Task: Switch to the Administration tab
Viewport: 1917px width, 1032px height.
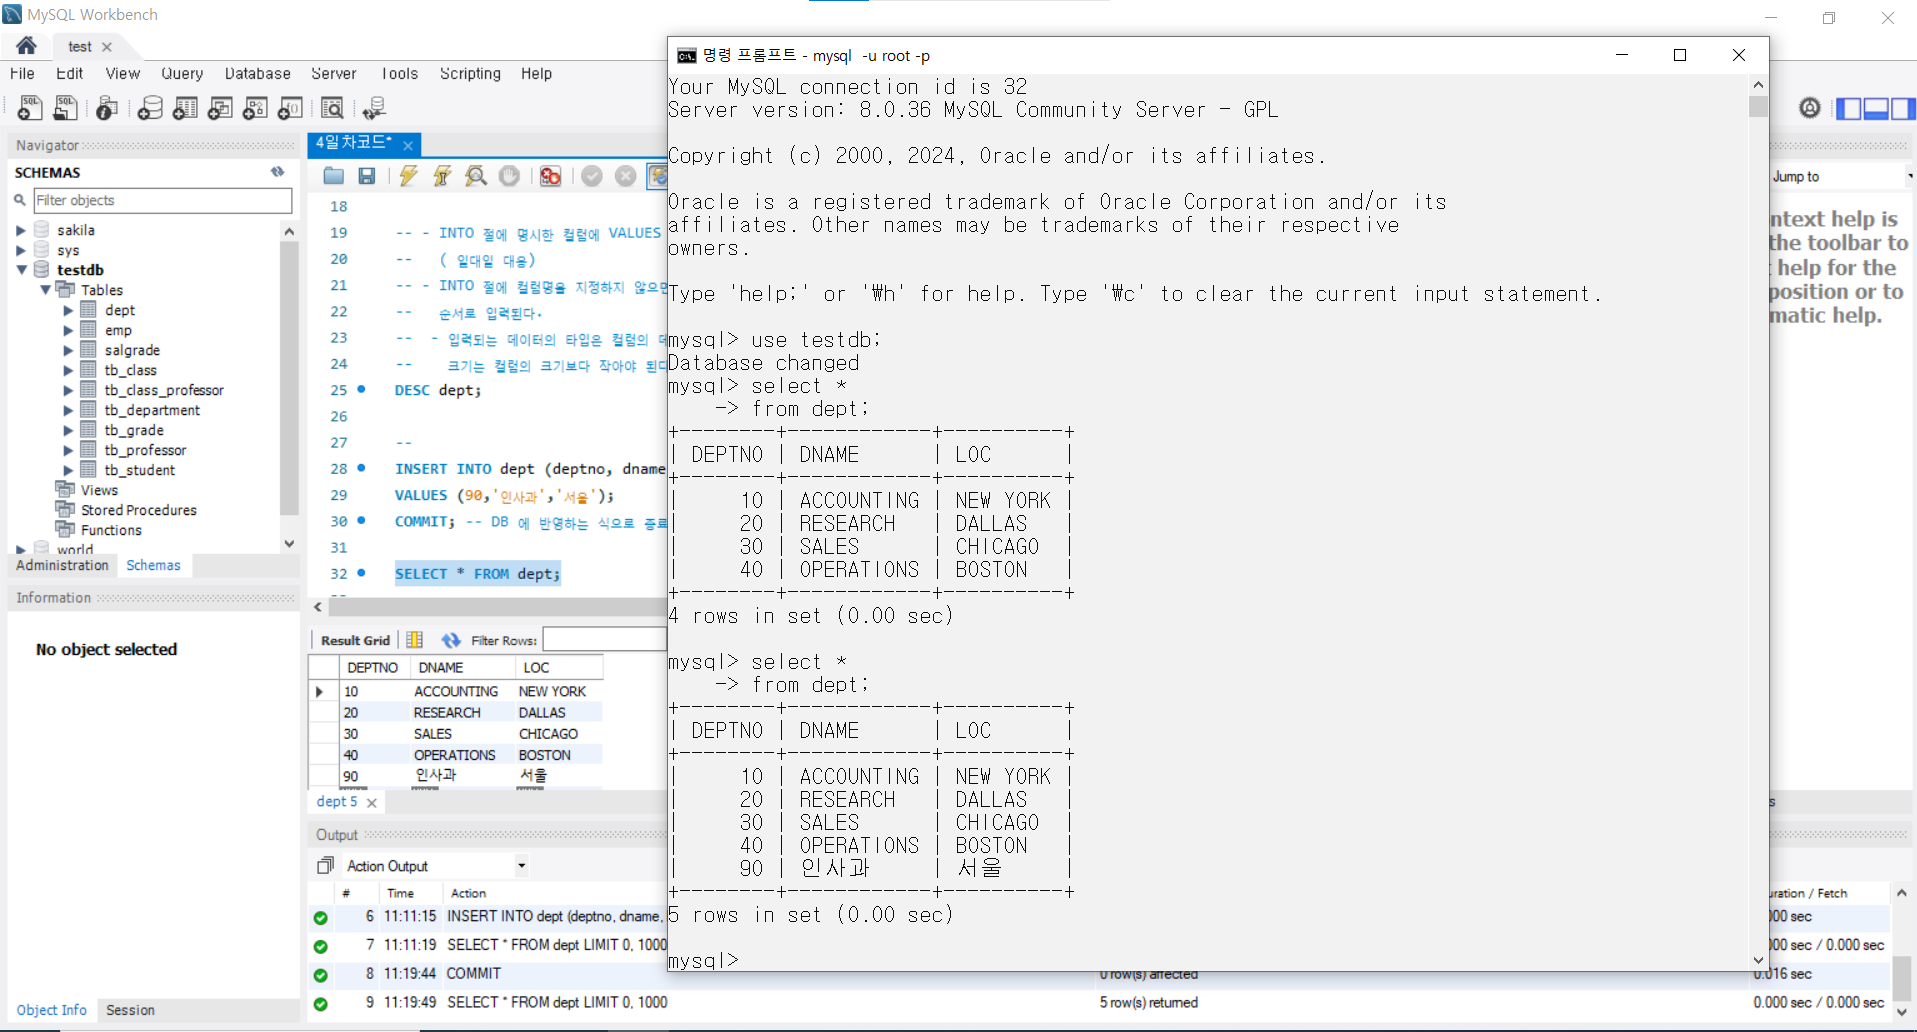Action: [x=62, y=565]
